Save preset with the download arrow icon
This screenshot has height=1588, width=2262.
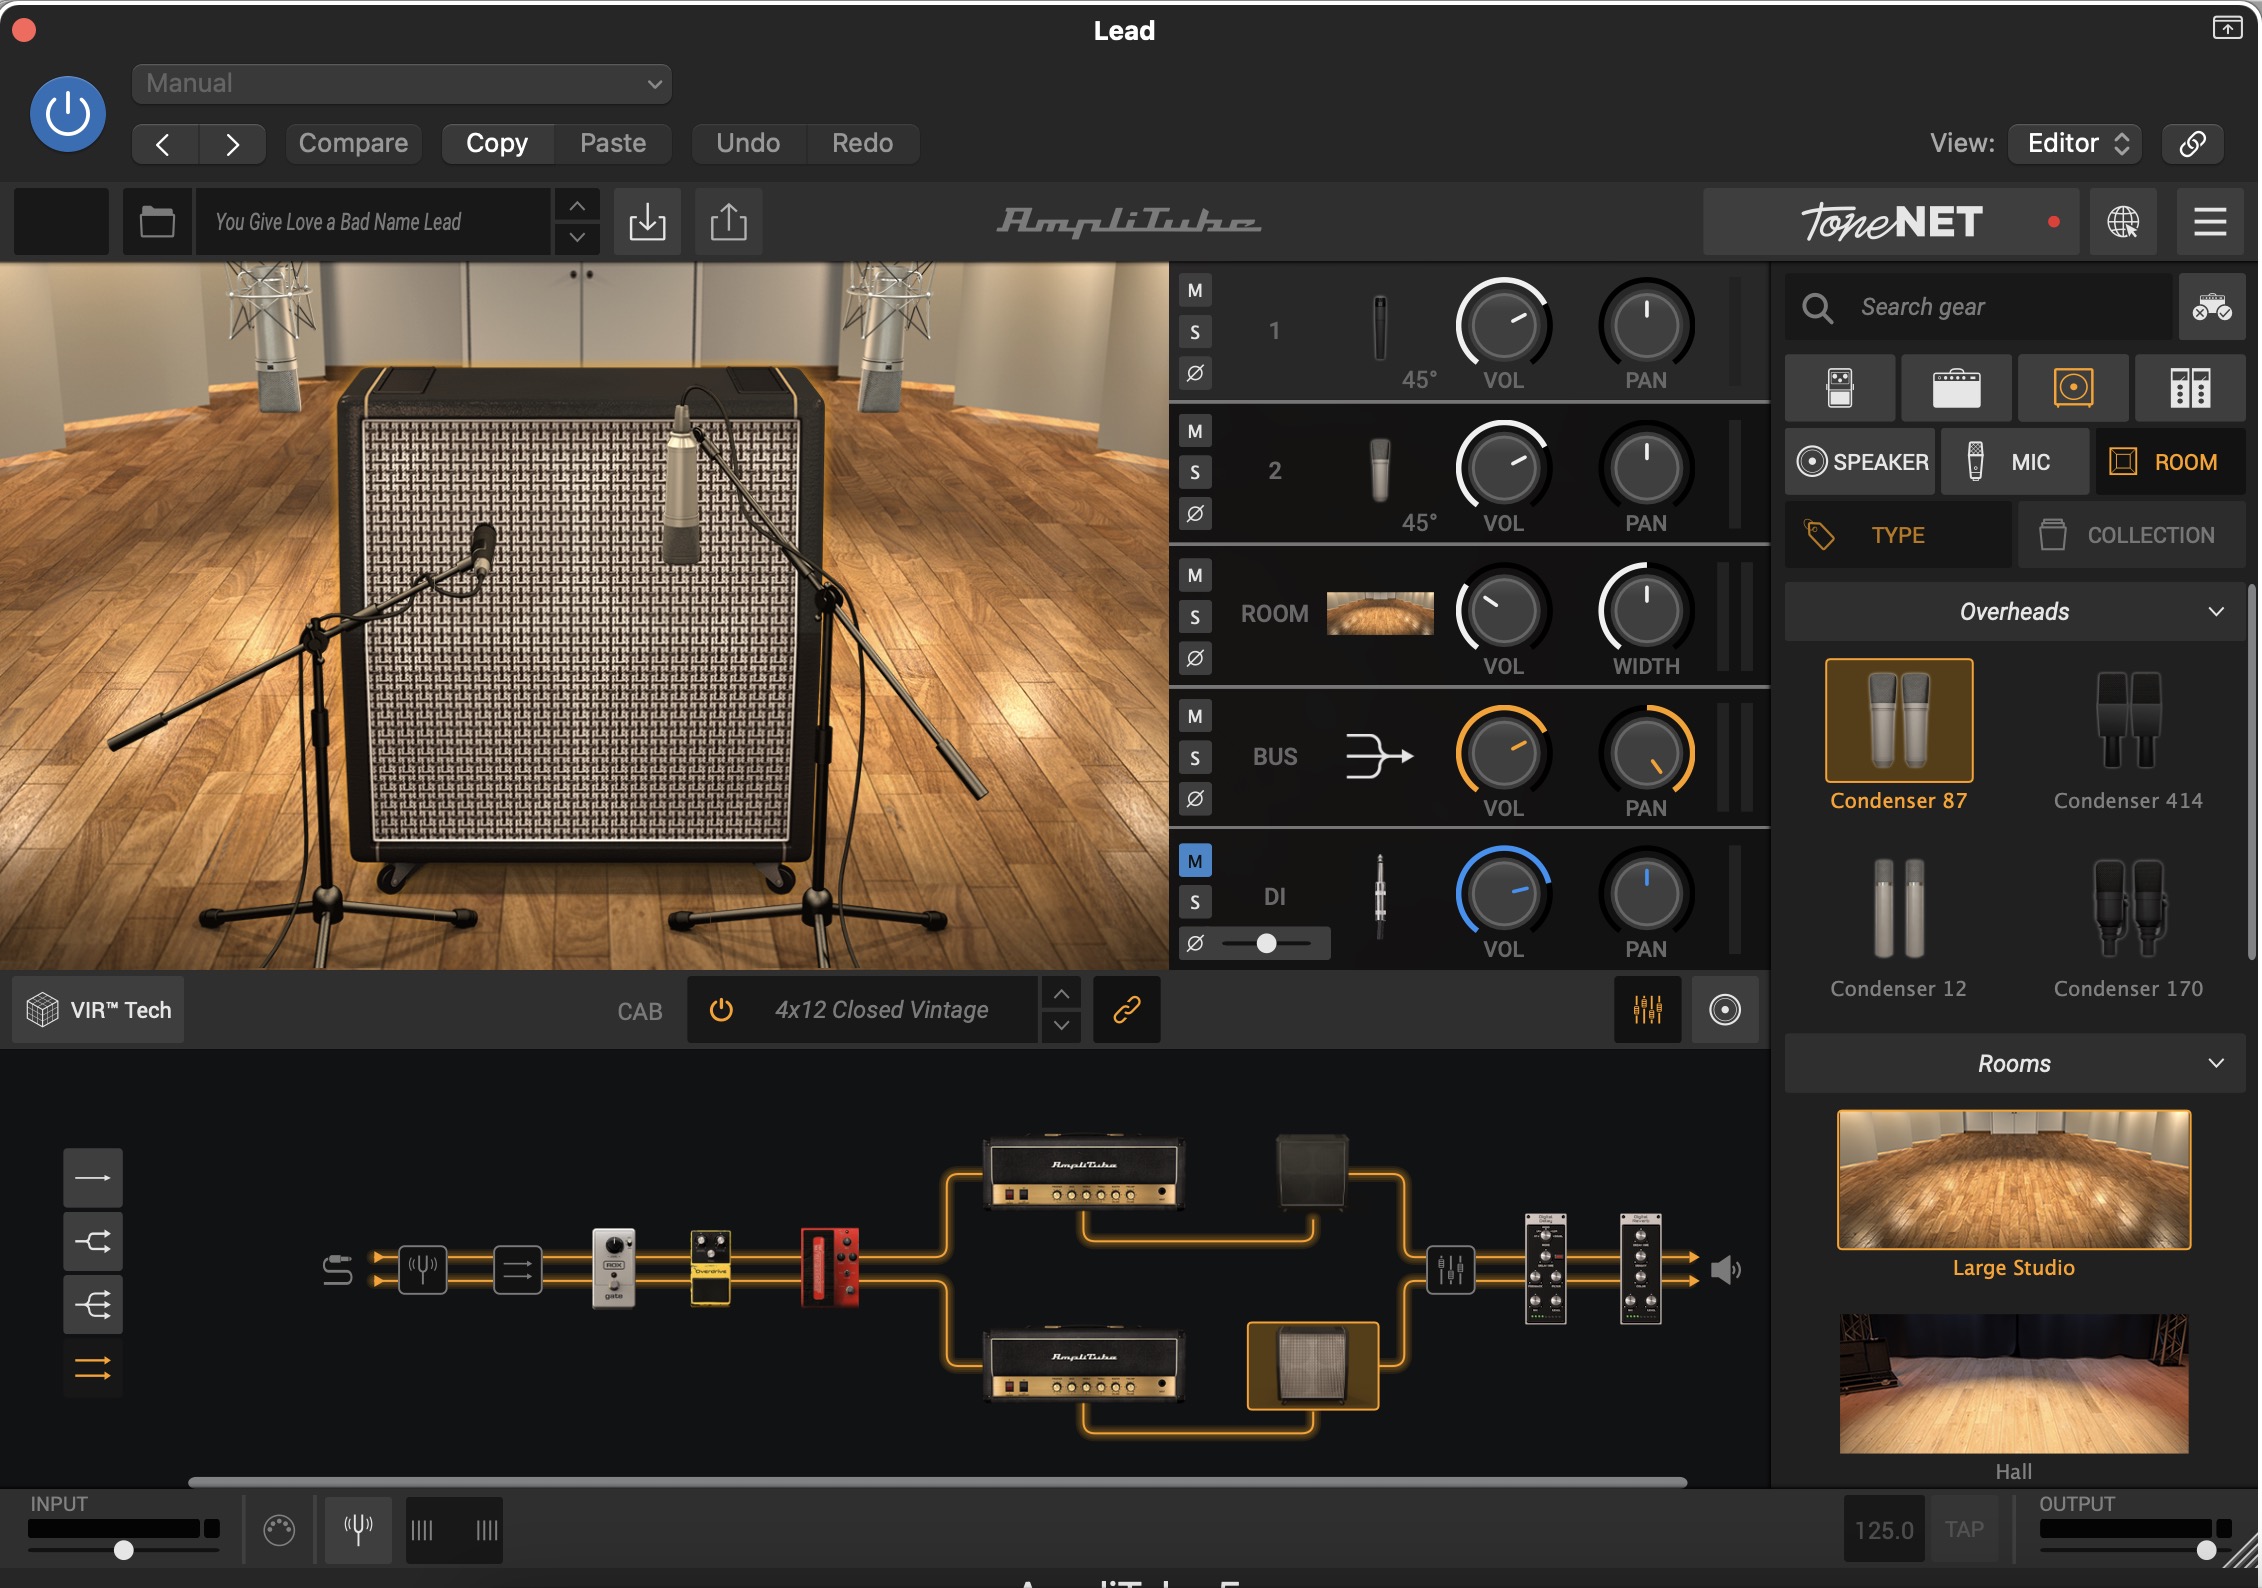click(x=647, y=222)
